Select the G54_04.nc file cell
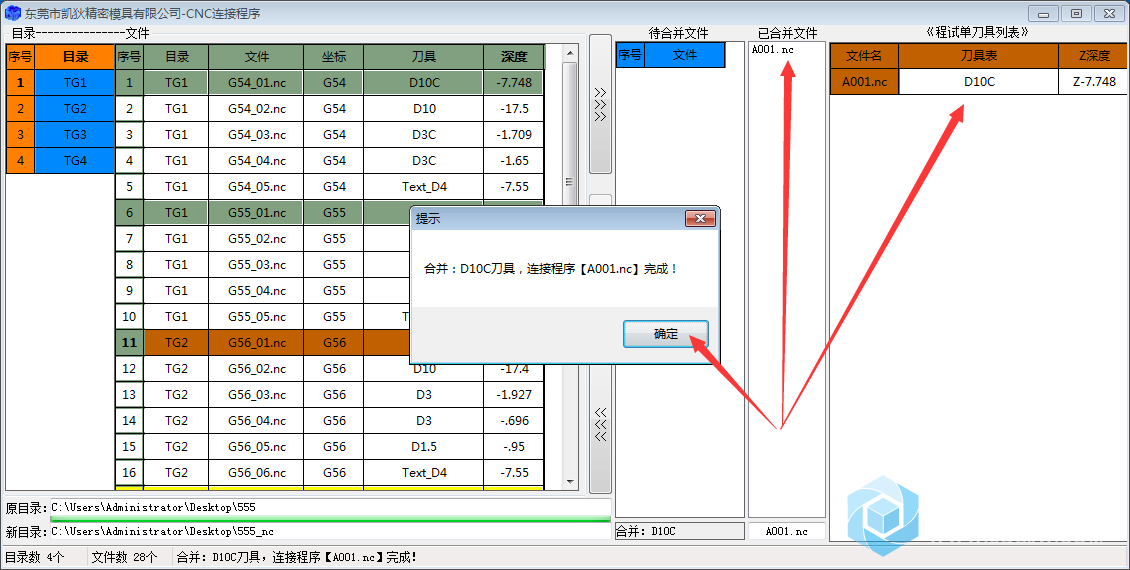This screenshot has height=570, width=1130. [257, 160]
